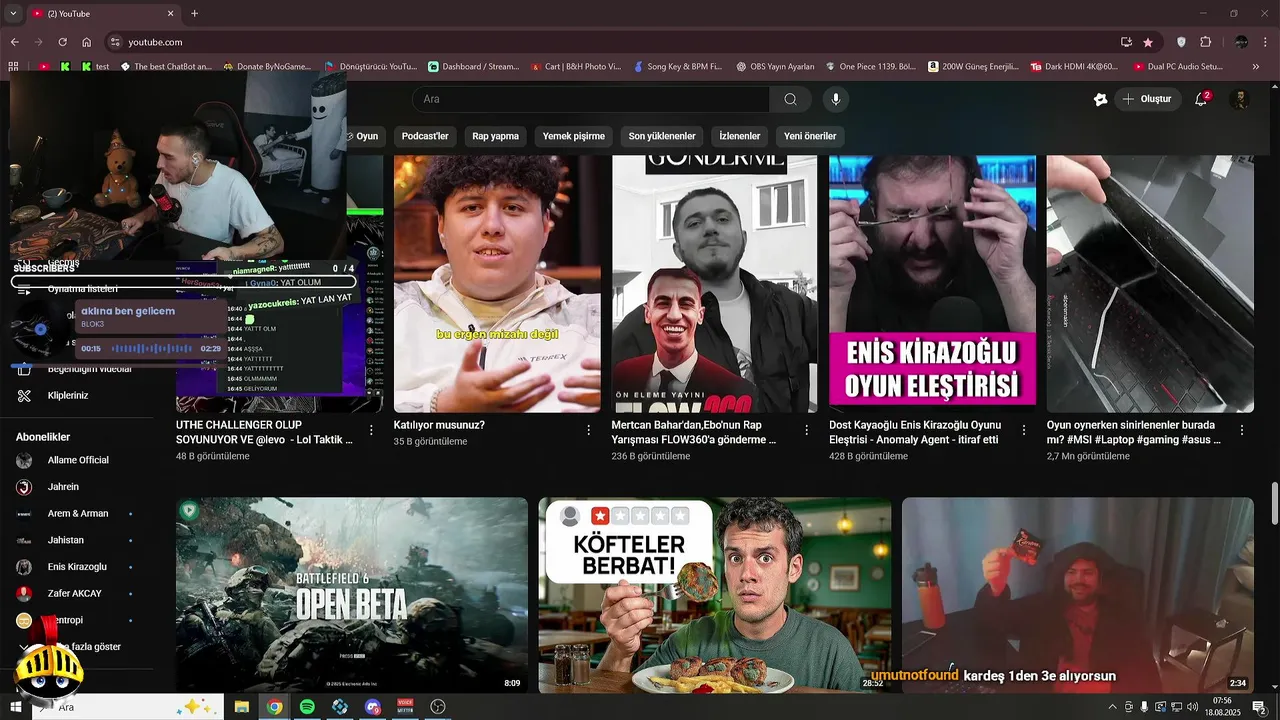This screenshot has height=720, width=1280.
Task: Bookmark this page with the star icon
Action: click(1148, 42)
